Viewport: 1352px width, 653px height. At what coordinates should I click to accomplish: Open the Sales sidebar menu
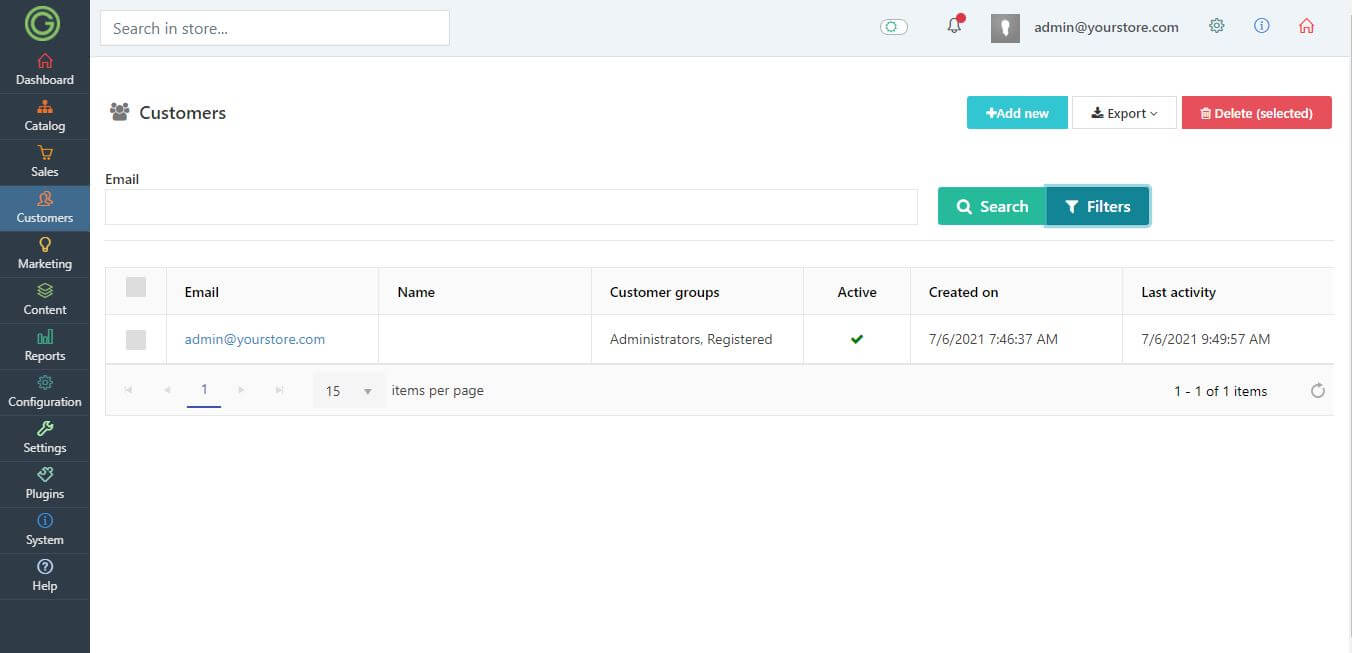click(45, 162)
